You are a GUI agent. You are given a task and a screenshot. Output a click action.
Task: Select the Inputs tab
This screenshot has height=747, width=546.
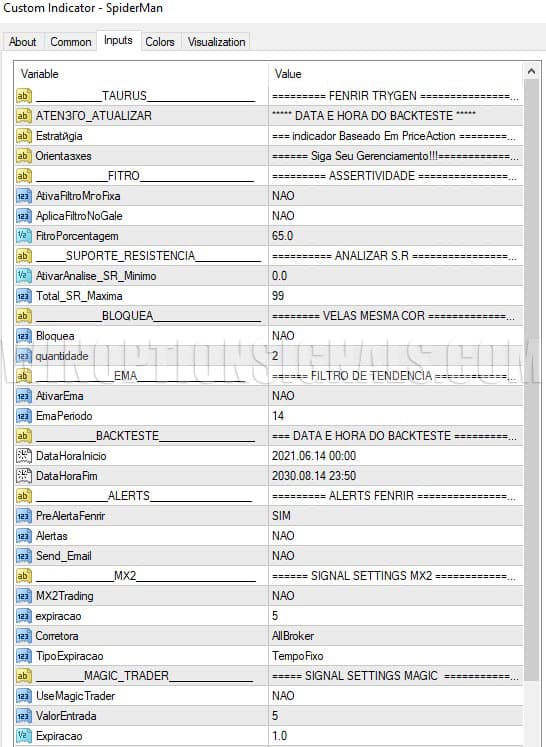[x=118, y=40]
